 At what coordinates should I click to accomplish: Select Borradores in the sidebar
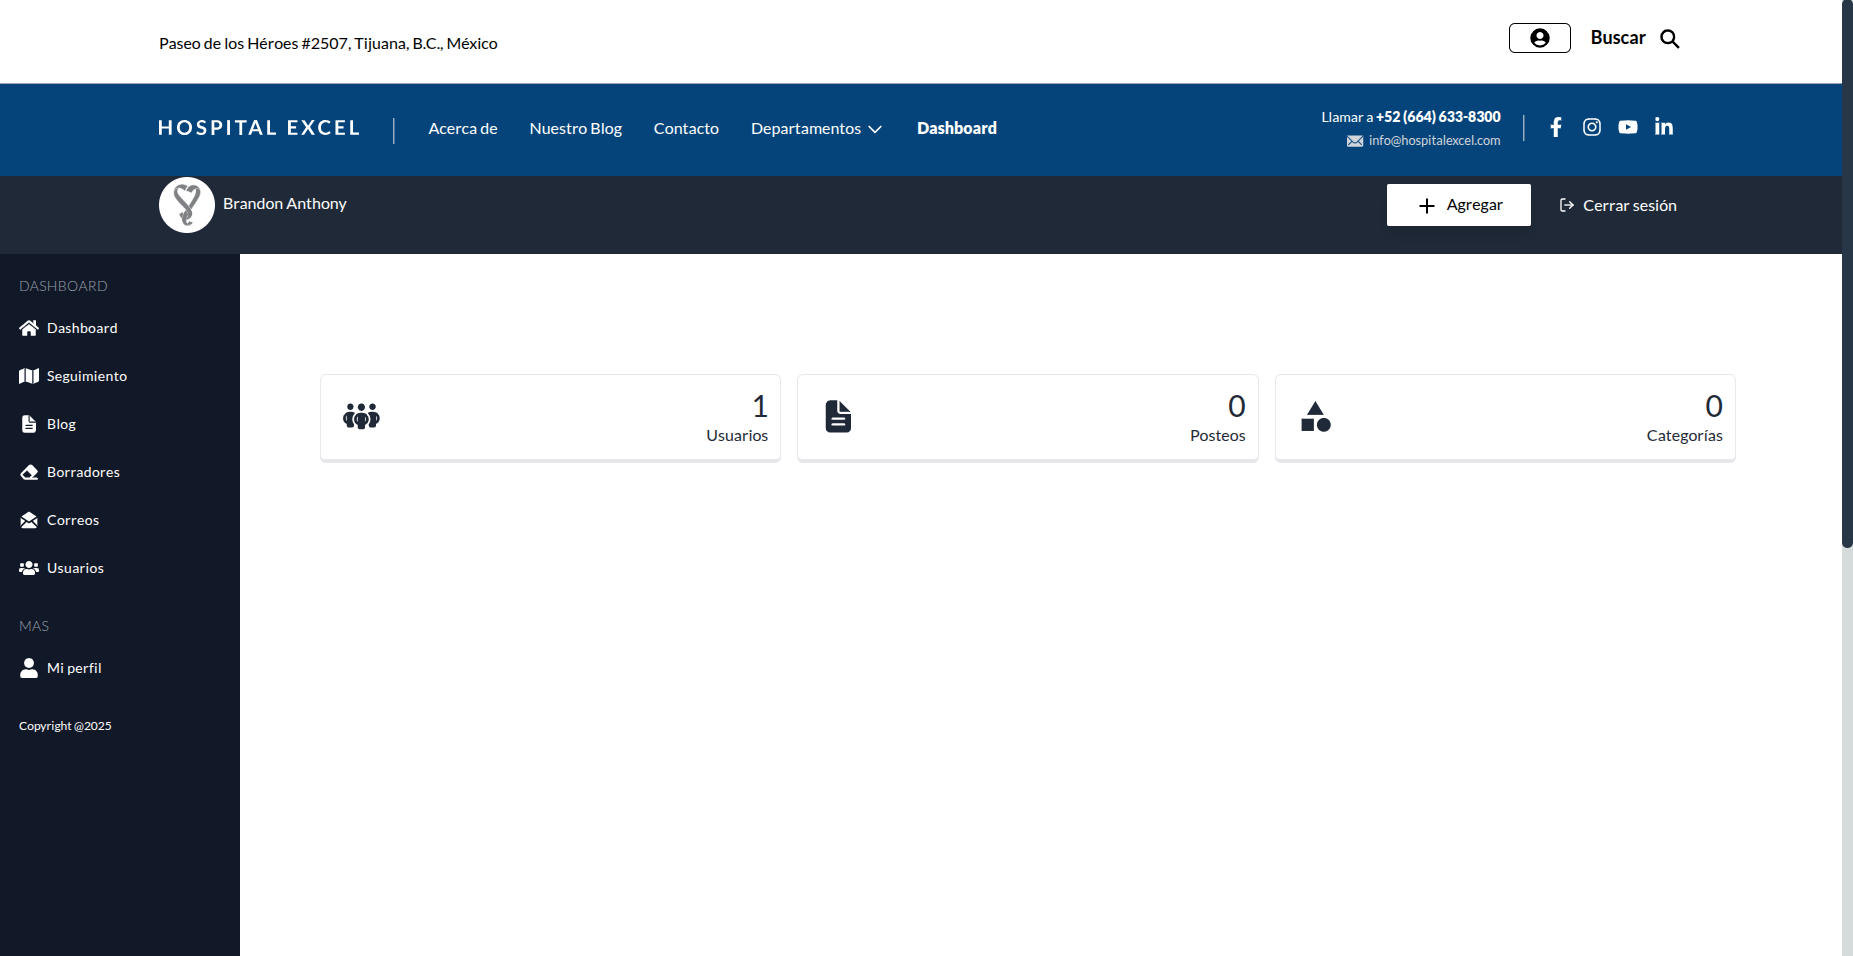tap(83, 472)
